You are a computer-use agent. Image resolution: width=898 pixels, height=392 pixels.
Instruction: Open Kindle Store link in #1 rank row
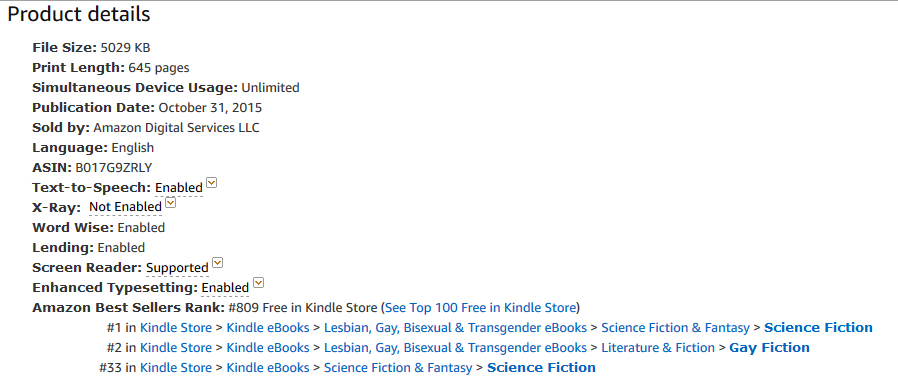tap(176, 328)
